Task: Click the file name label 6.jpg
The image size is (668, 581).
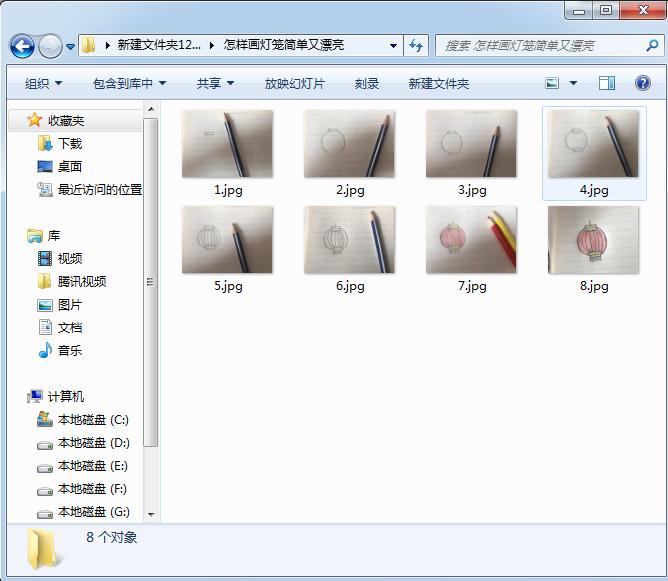Action: [x=350, y=286]
